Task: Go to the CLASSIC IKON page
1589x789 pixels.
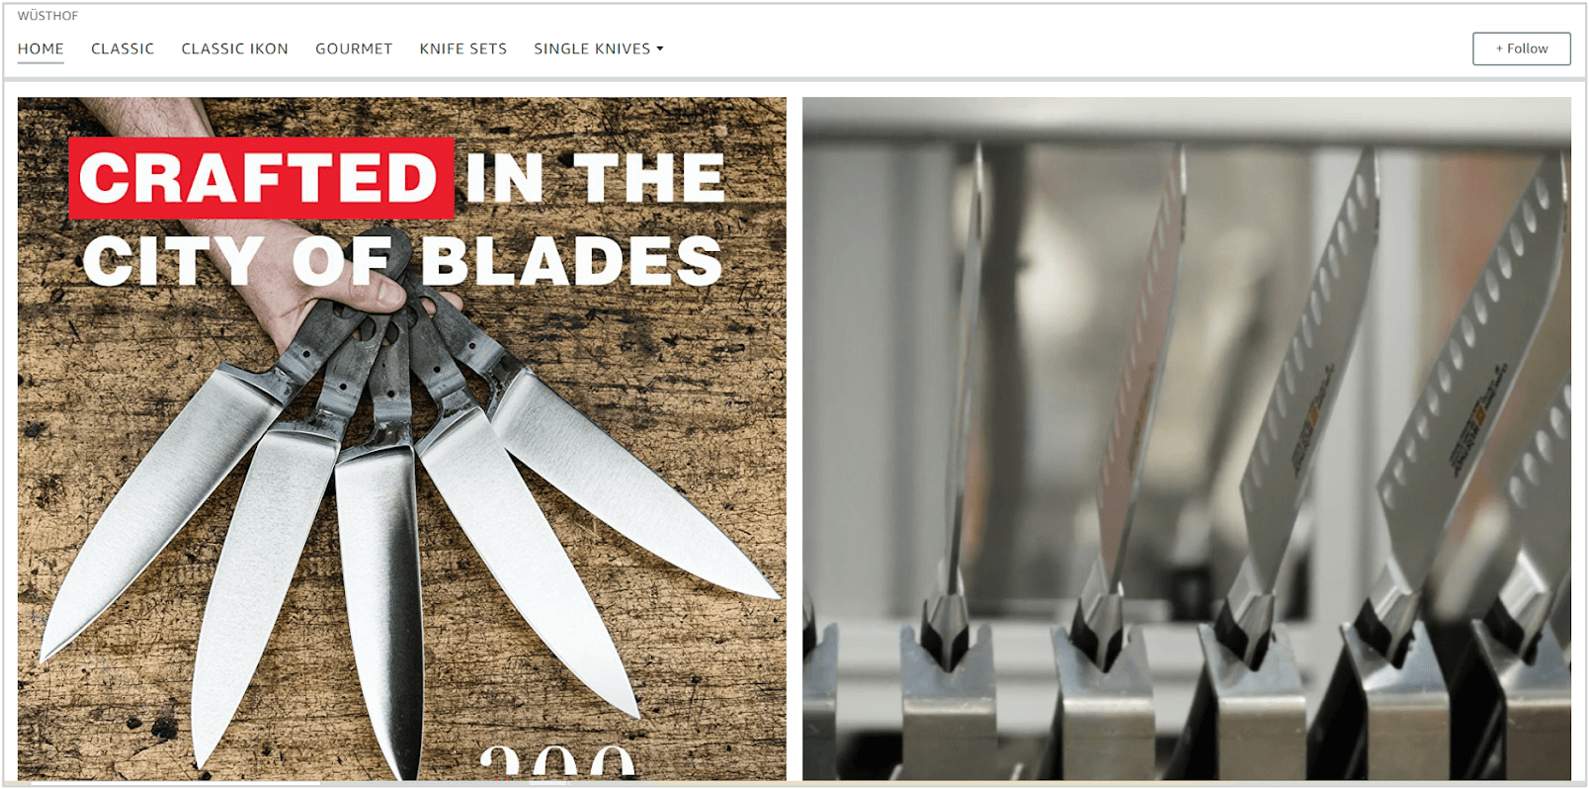Action: (235, 49)
